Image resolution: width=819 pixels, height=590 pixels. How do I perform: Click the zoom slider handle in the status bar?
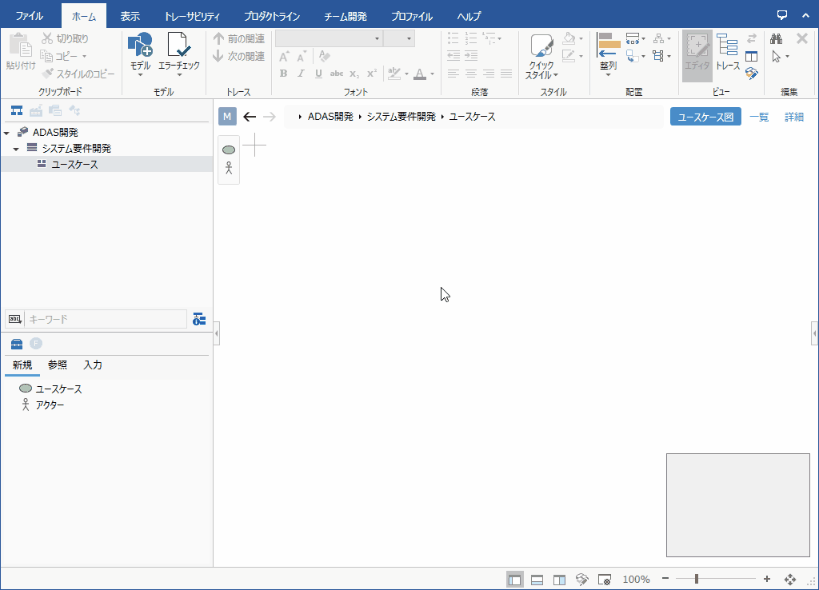click(696, 579)
